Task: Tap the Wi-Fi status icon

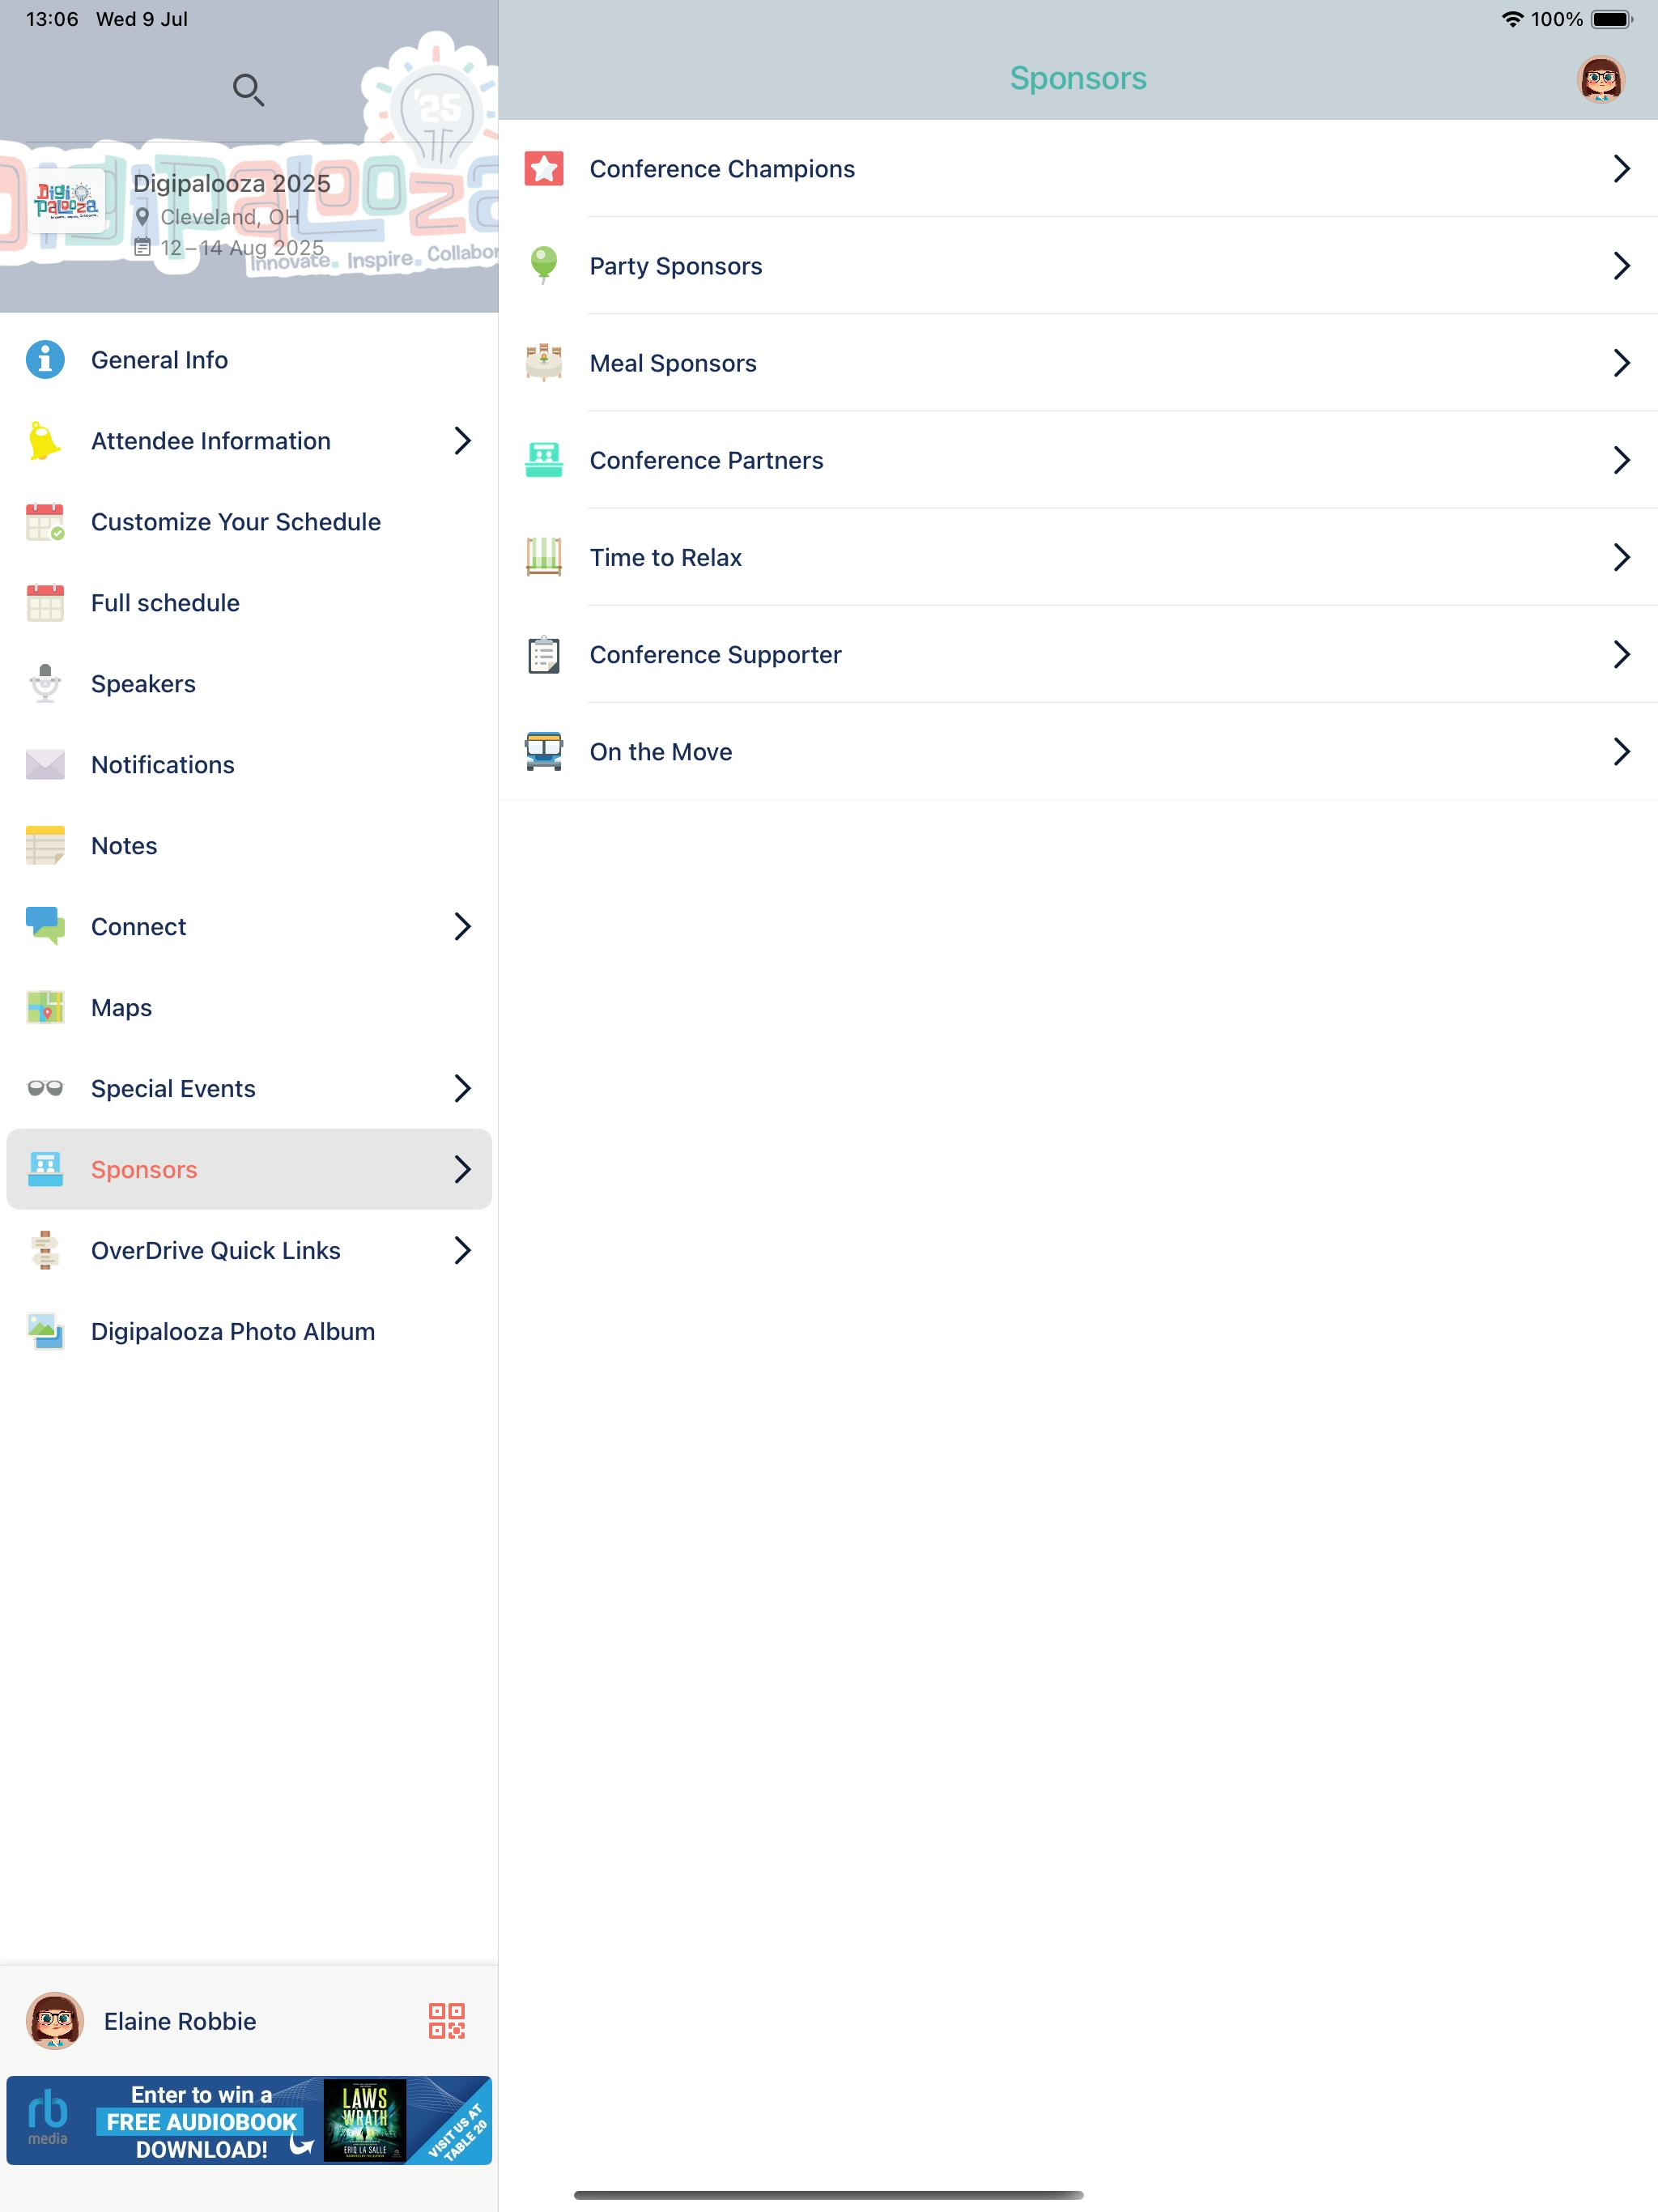Action: click(1512, 19)
